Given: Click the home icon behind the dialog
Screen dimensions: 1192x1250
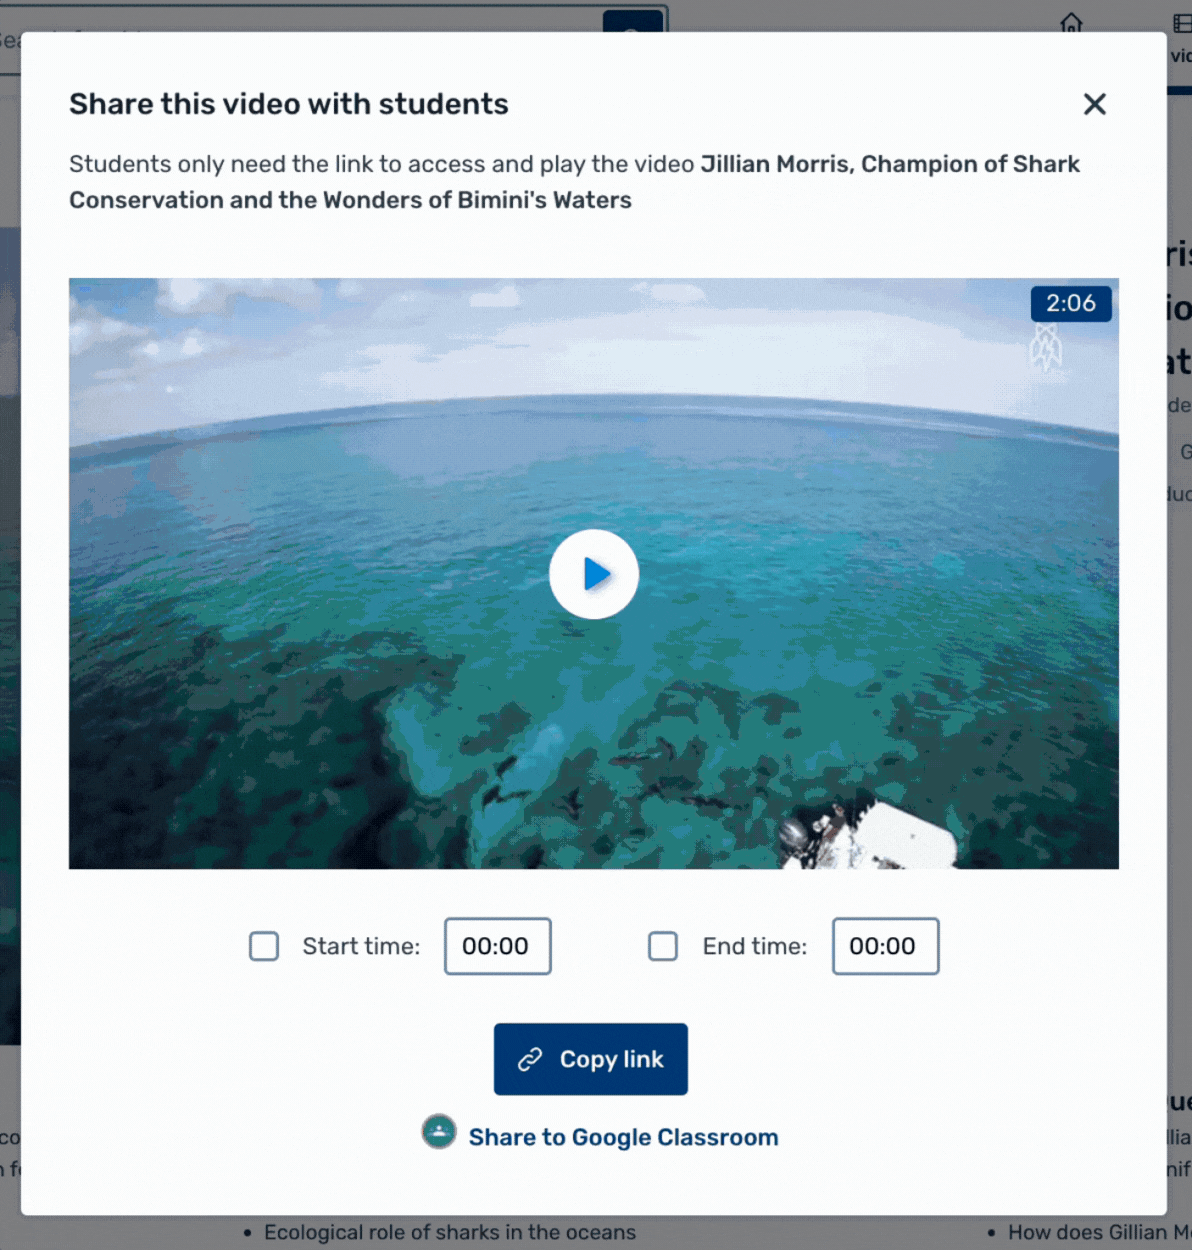Looking at the screenshot, I should (x=1071, y=21).
